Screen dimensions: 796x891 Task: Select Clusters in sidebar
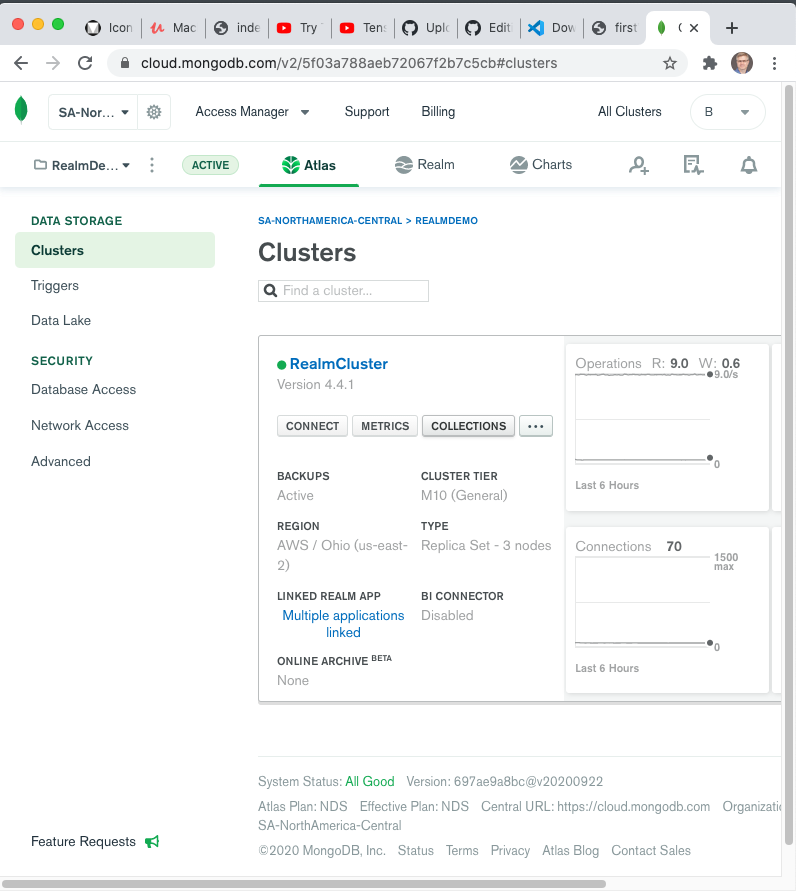tap(115, 250)
